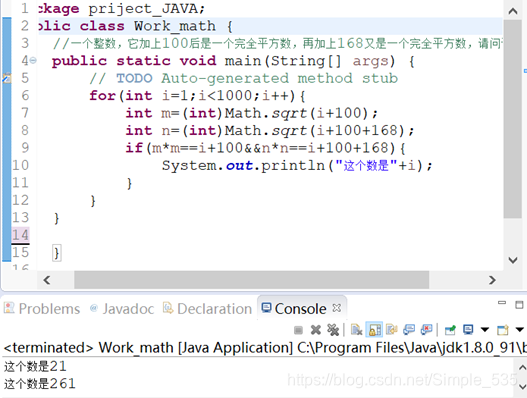Click the editor horizontal scrollbar thumb
The height and width of the screenshot is (398, 527).
click(x=251, y=280)
